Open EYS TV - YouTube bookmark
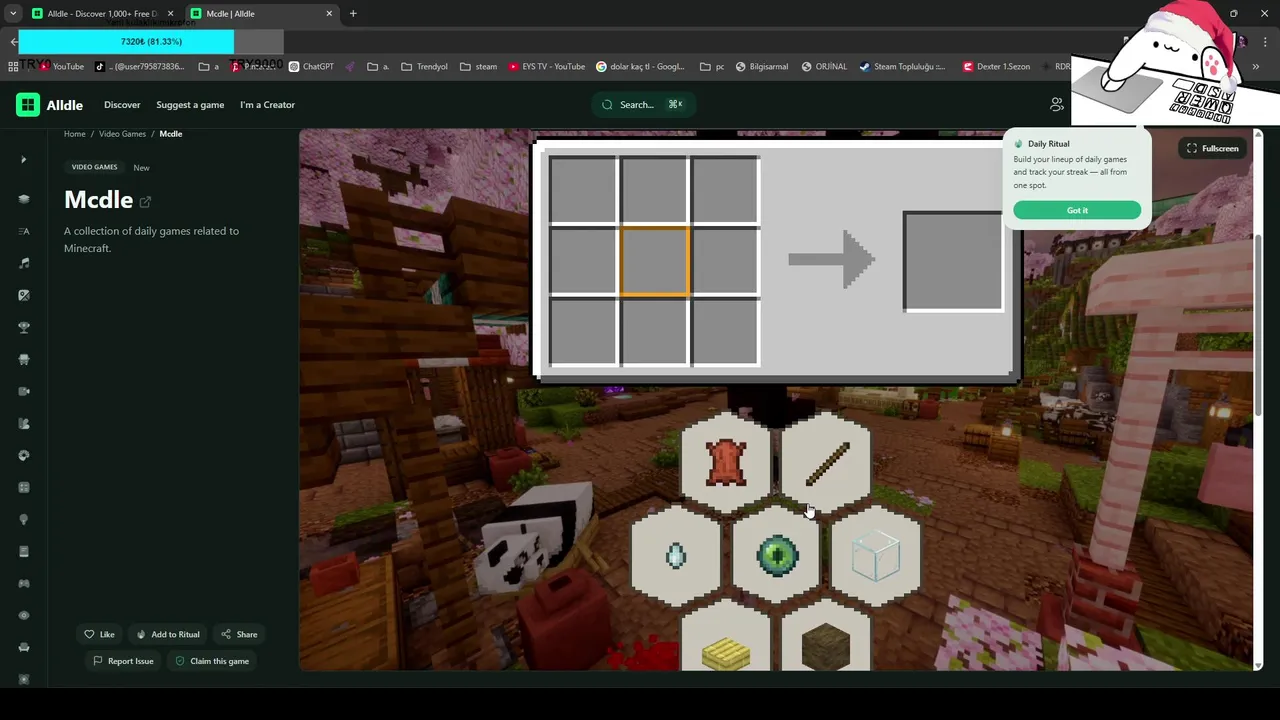This screenshot has width=1280, height=720. point(546,67)
